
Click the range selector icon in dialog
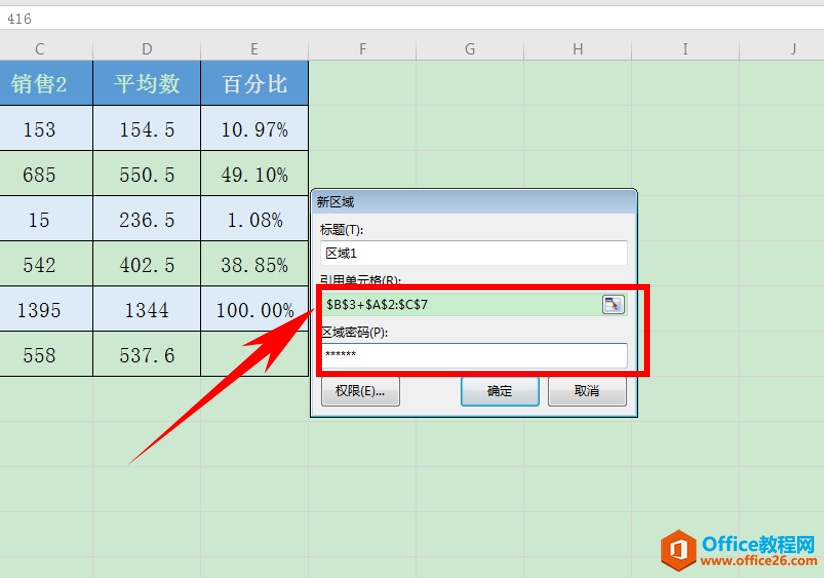tap(613, 304)
